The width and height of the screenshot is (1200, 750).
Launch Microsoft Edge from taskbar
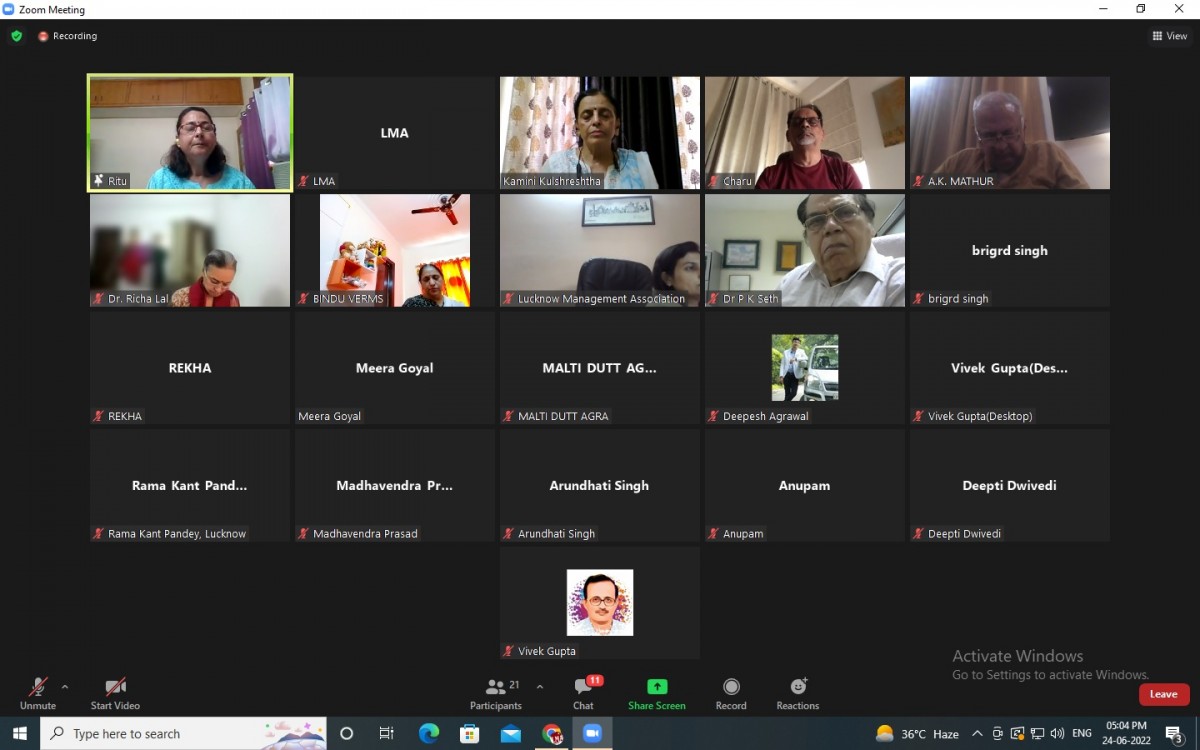click(x=429, y=733)
